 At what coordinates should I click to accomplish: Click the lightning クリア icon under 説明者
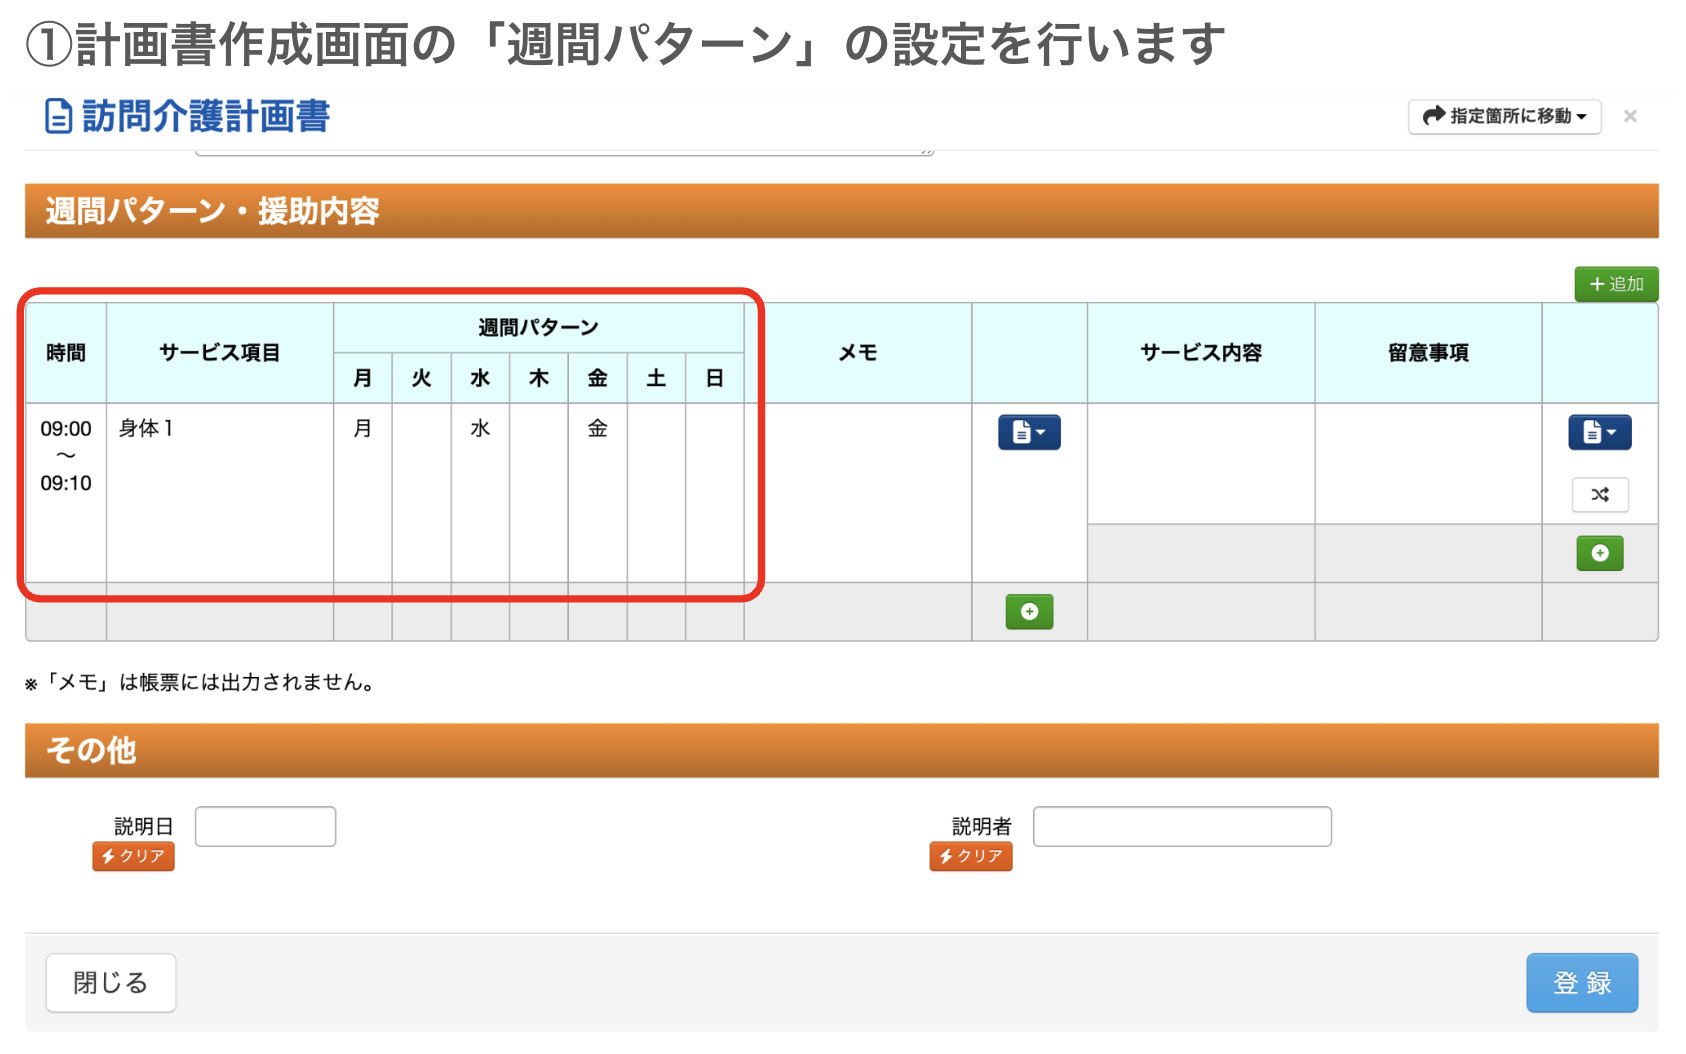point(970,856)
